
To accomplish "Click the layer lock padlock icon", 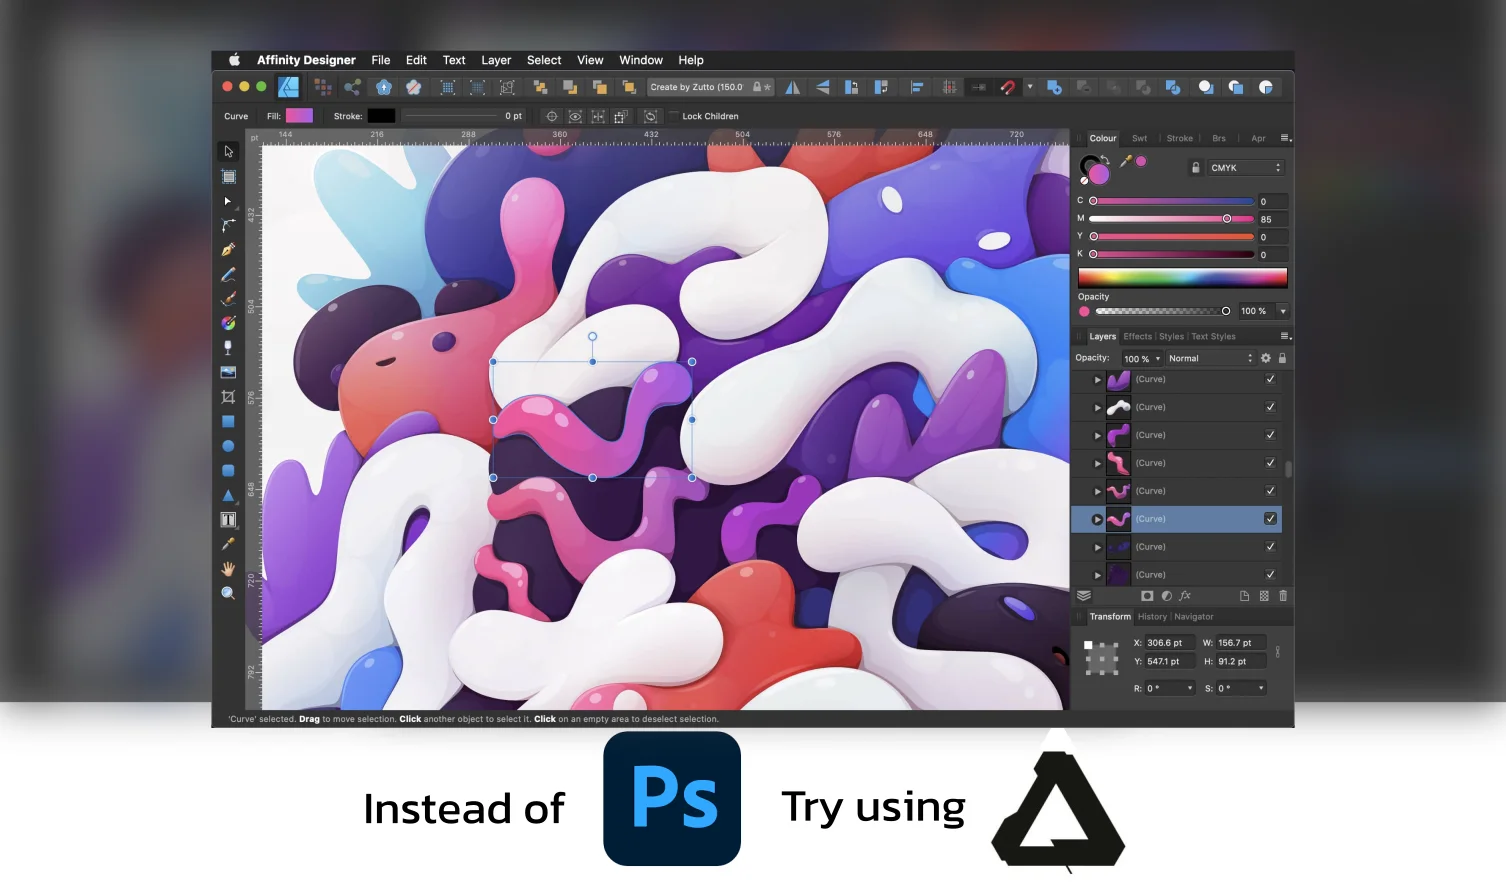I will coord(1282,358).
